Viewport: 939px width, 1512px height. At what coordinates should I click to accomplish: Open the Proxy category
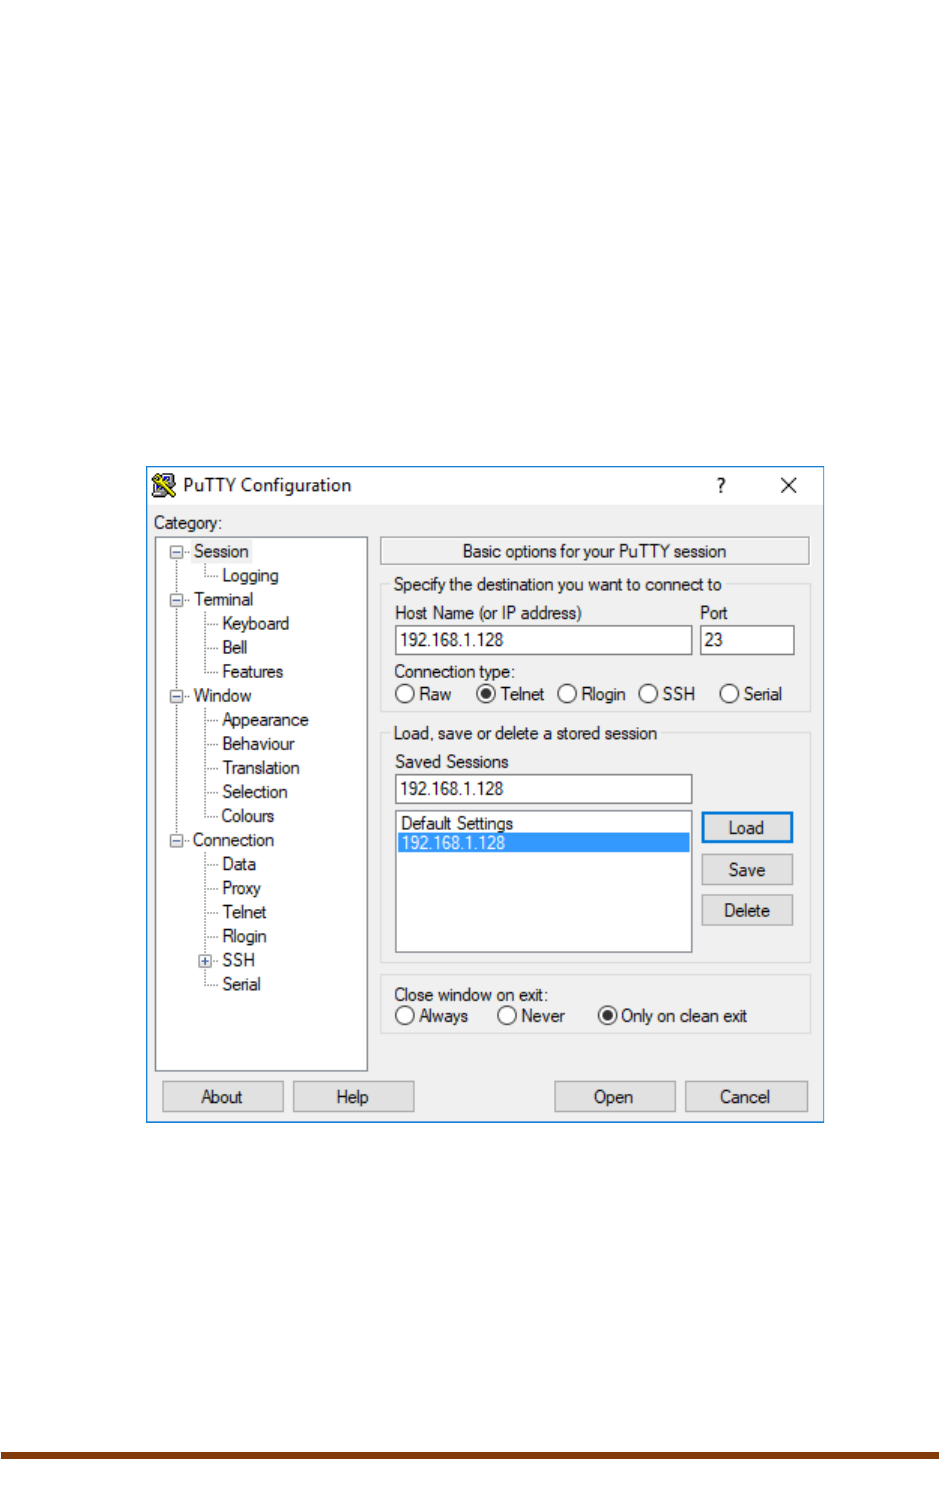pyautogui.click(x=241, y=888)
